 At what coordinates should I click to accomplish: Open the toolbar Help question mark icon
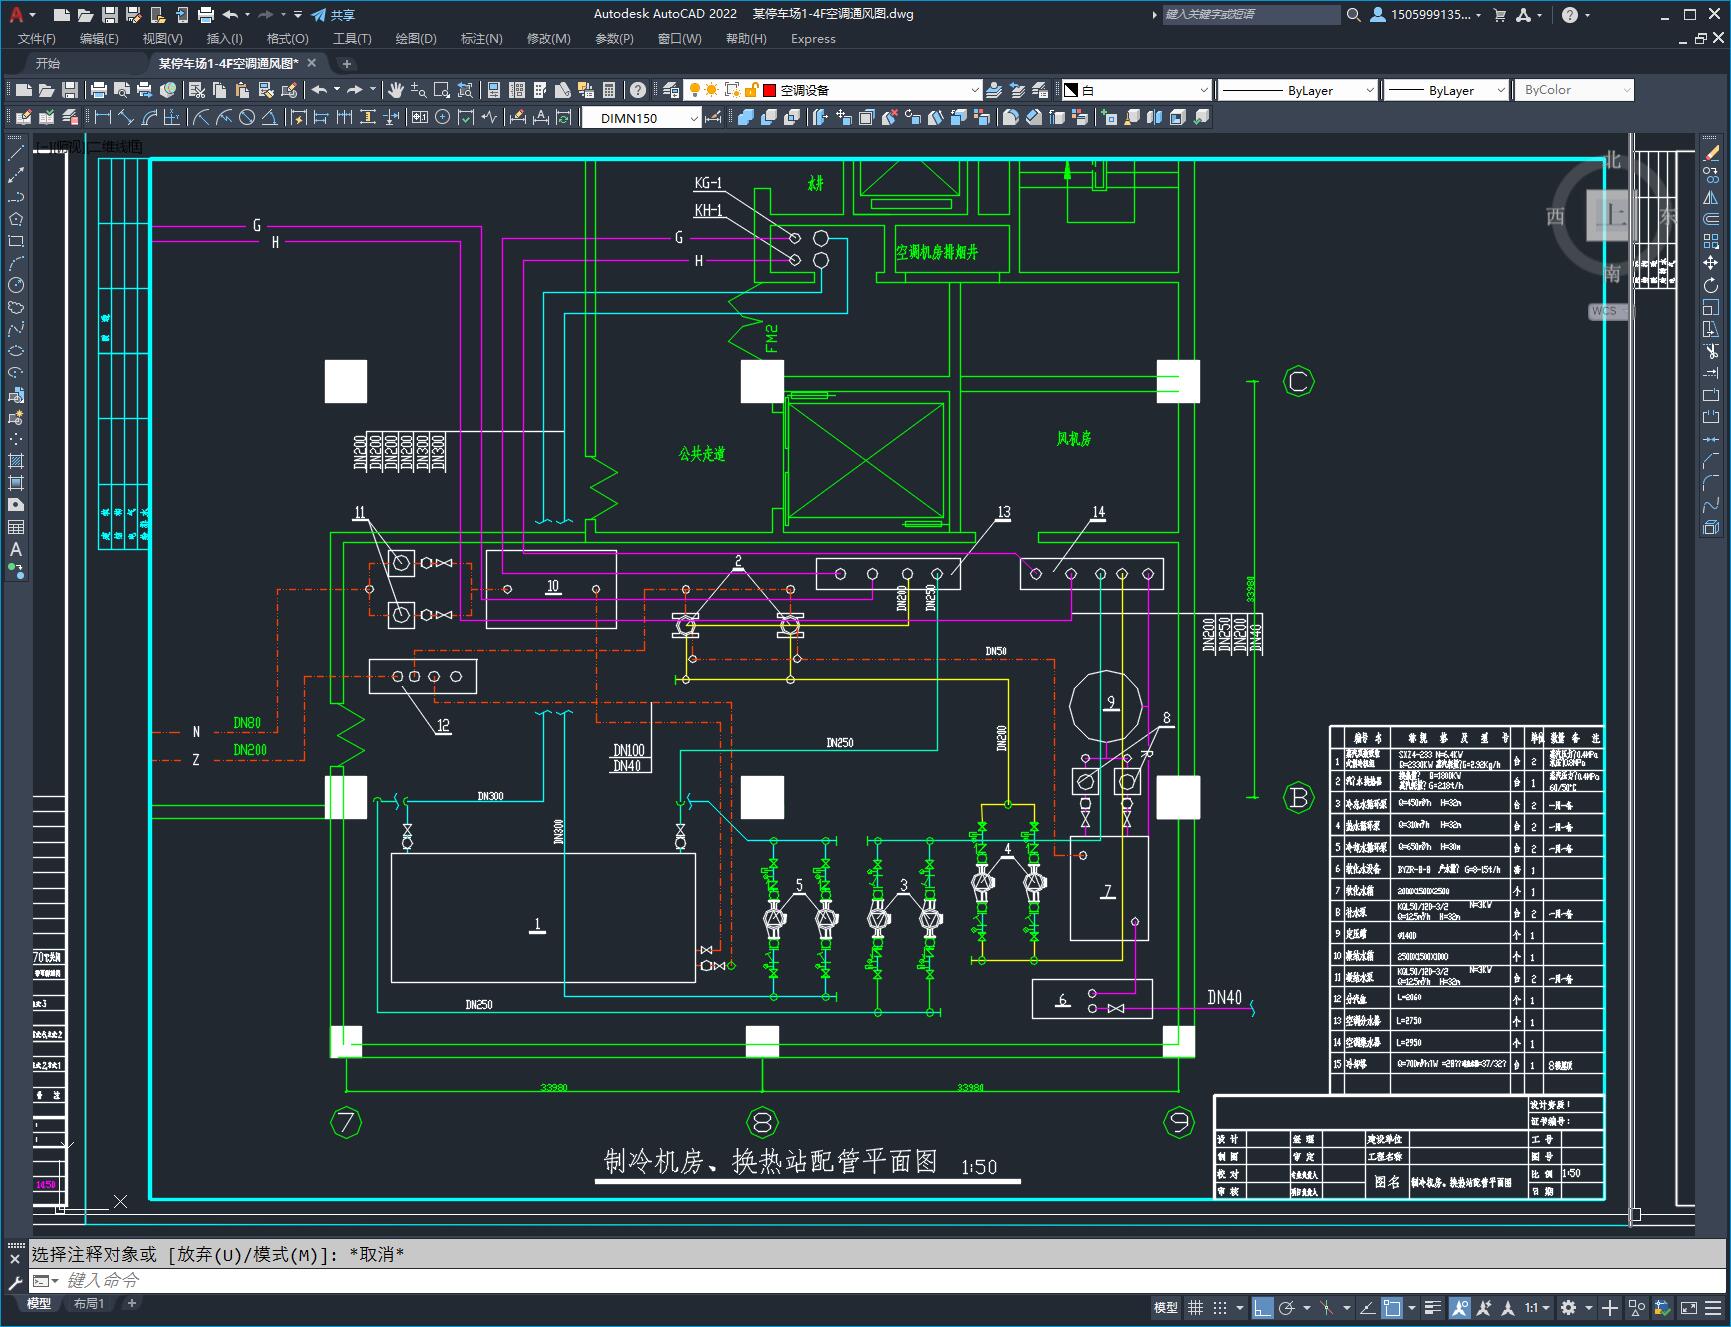637,90
